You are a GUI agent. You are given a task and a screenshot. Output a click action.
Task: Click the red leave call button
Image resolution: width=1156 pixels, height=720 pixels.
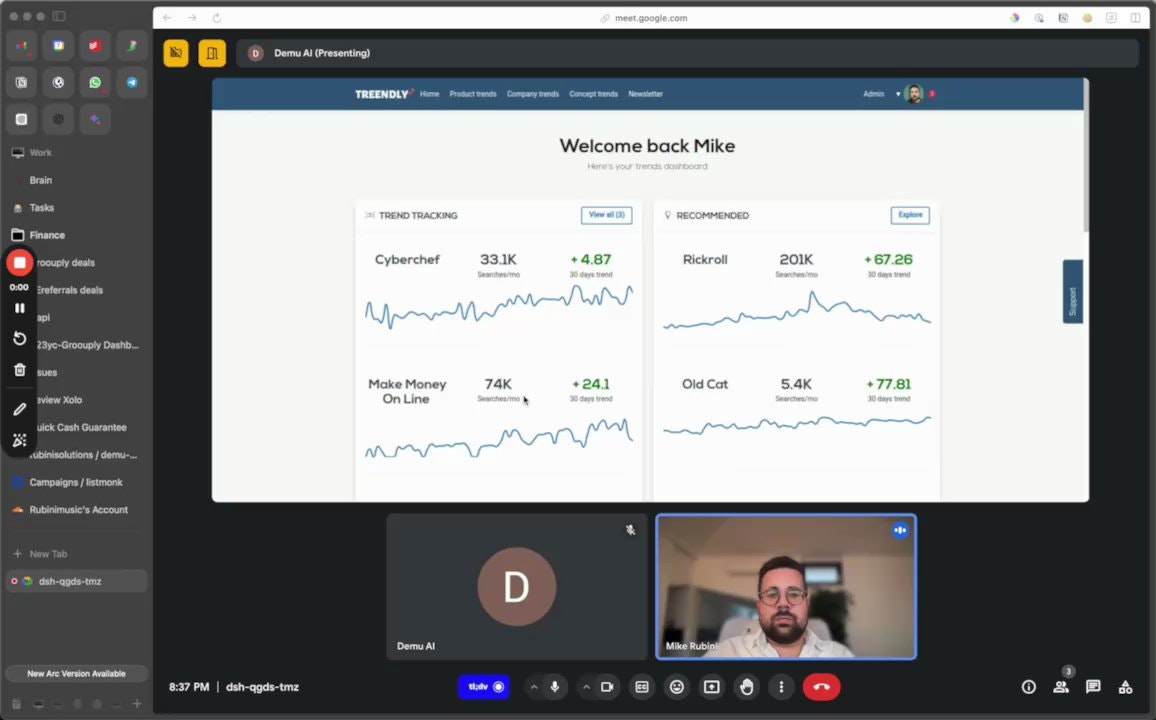(821, 687)
